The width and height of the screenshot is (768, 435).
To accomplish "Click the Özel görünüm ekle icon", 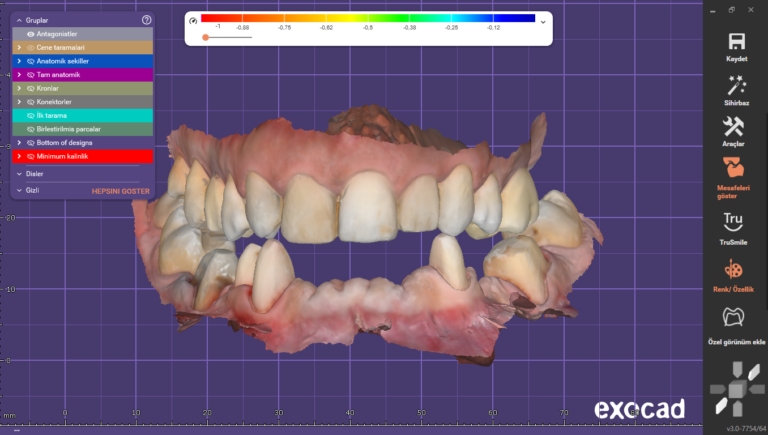I will coord(736,318).
